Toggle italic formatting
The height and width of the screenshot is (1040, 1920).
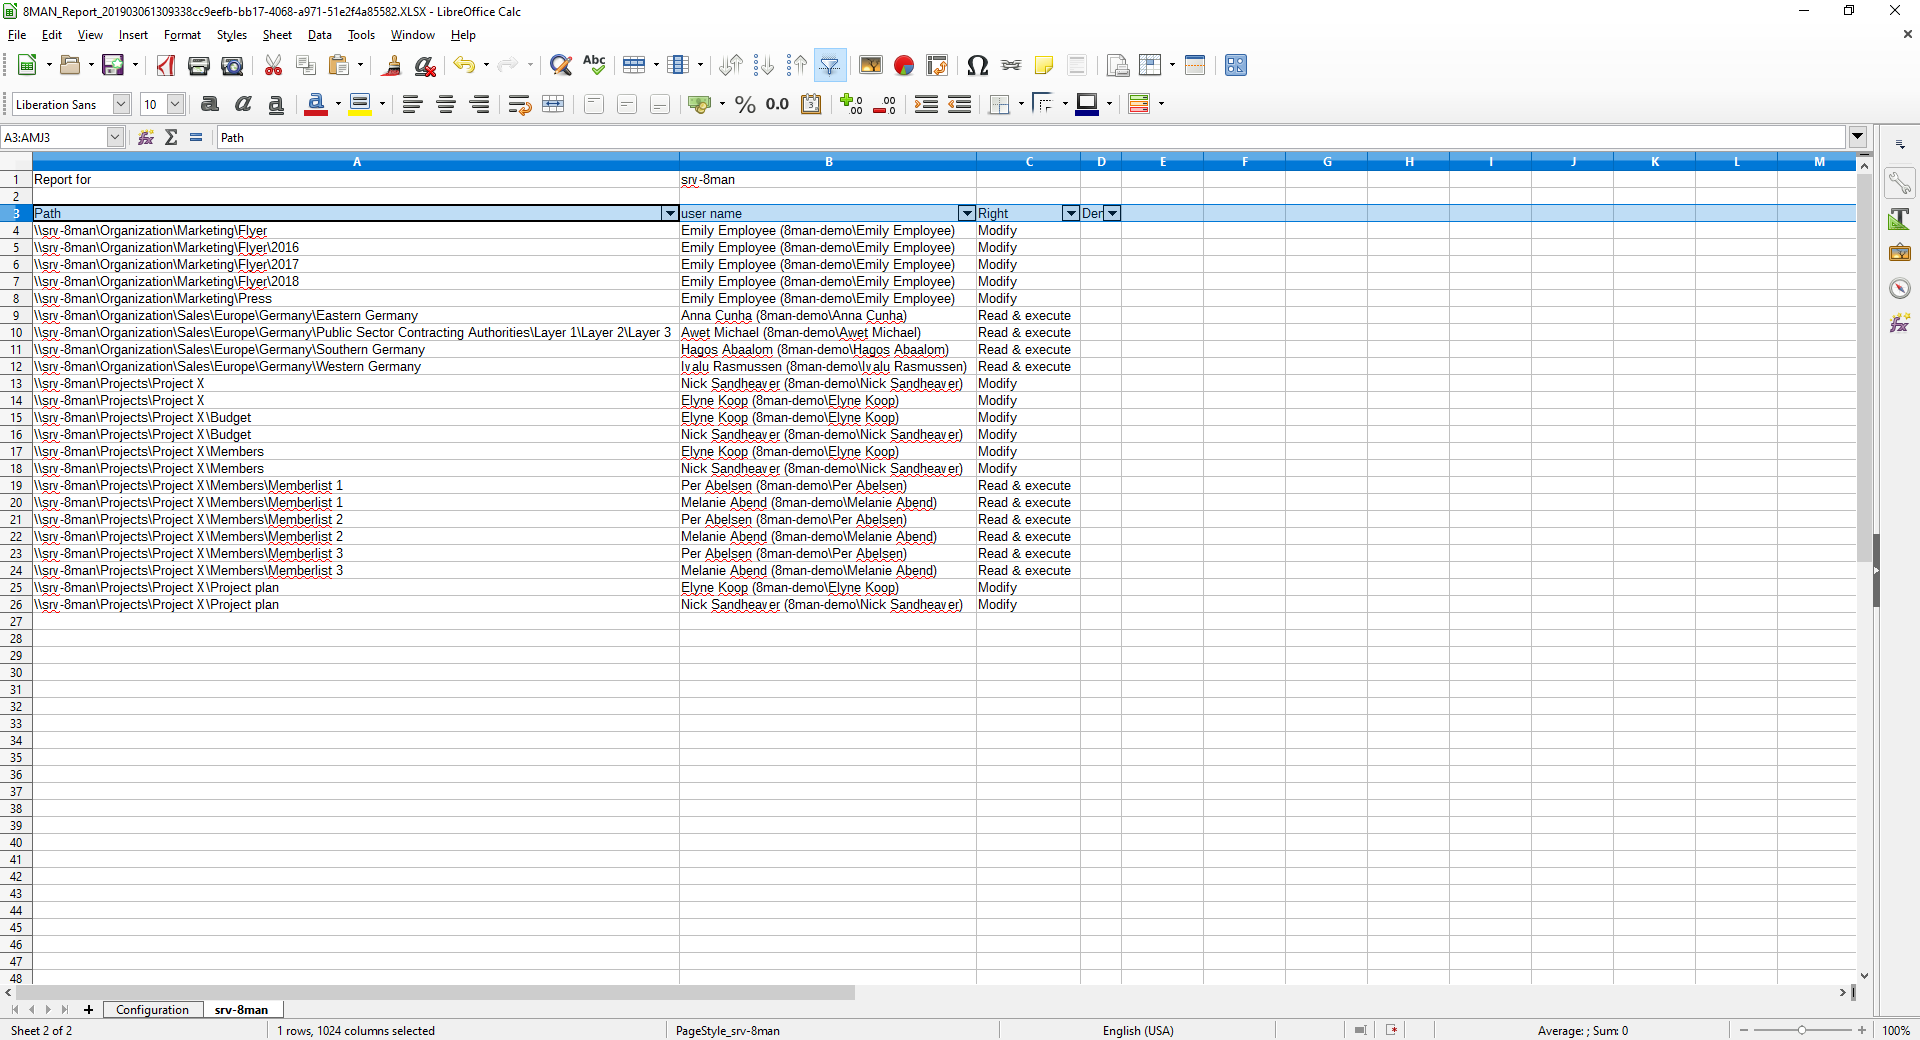point(242,104)
